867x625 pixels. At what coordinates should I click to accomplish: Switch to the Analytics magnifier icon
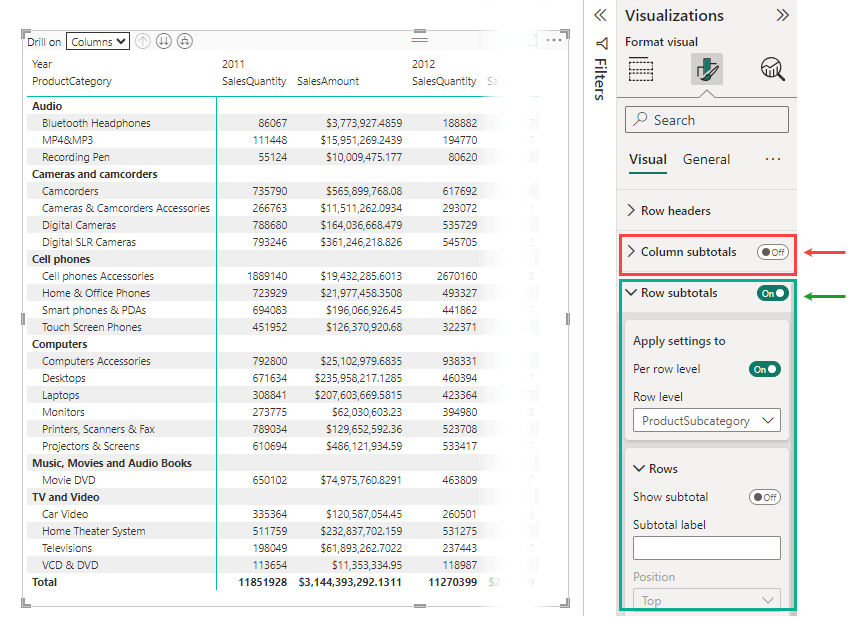pos(770,70)
